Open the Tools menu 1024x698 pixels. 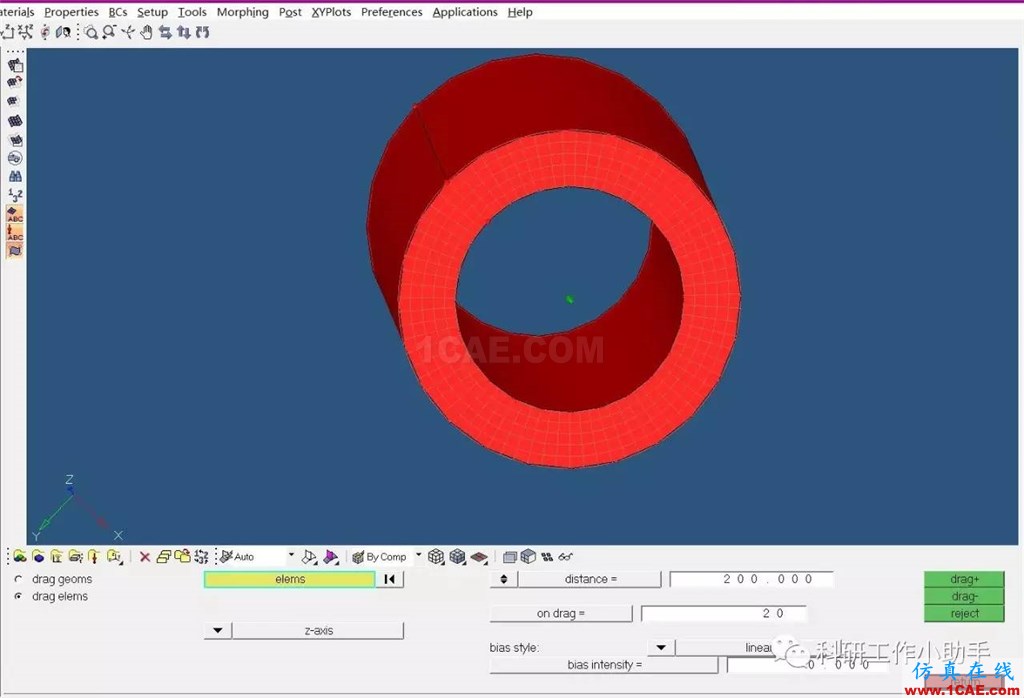click(x=192, y=12)
